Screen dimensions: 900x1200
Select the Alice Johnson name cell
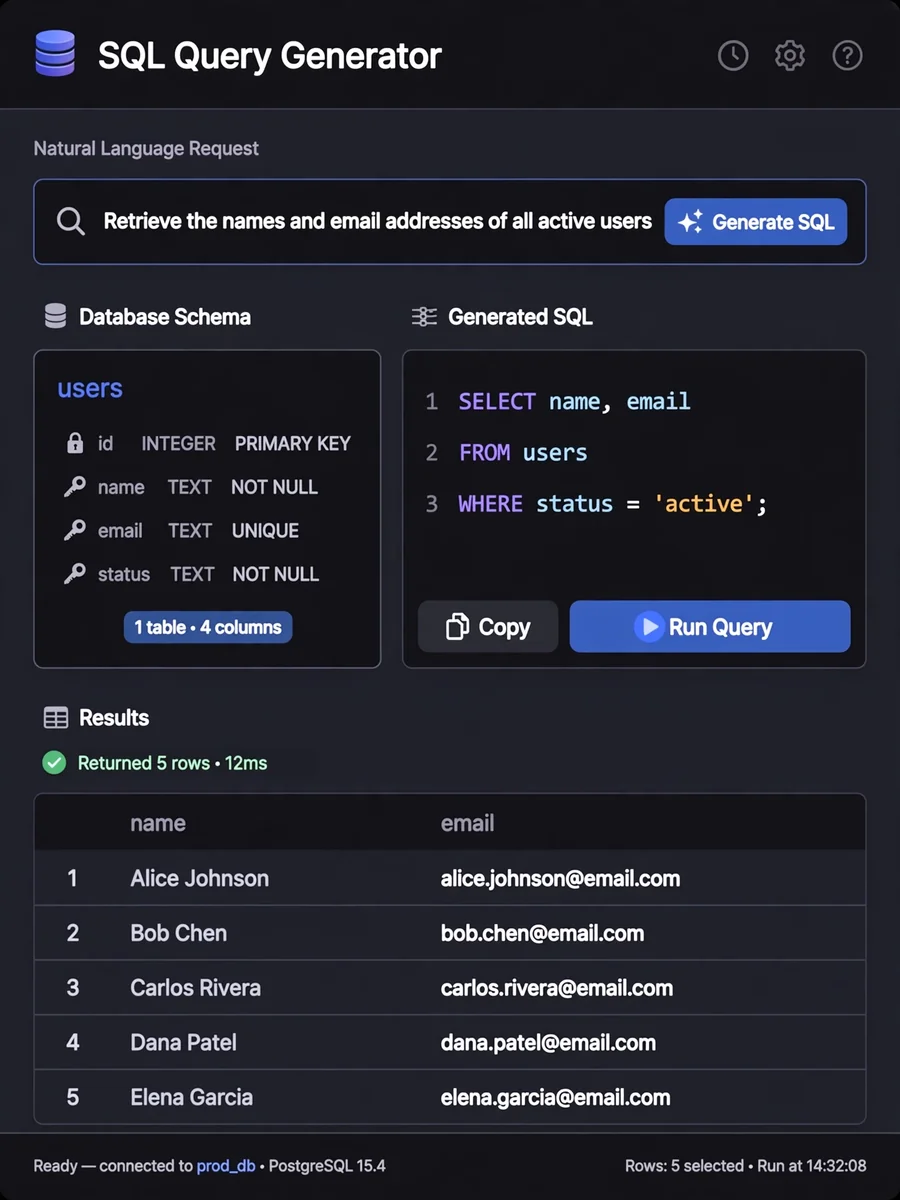(200, 879)
